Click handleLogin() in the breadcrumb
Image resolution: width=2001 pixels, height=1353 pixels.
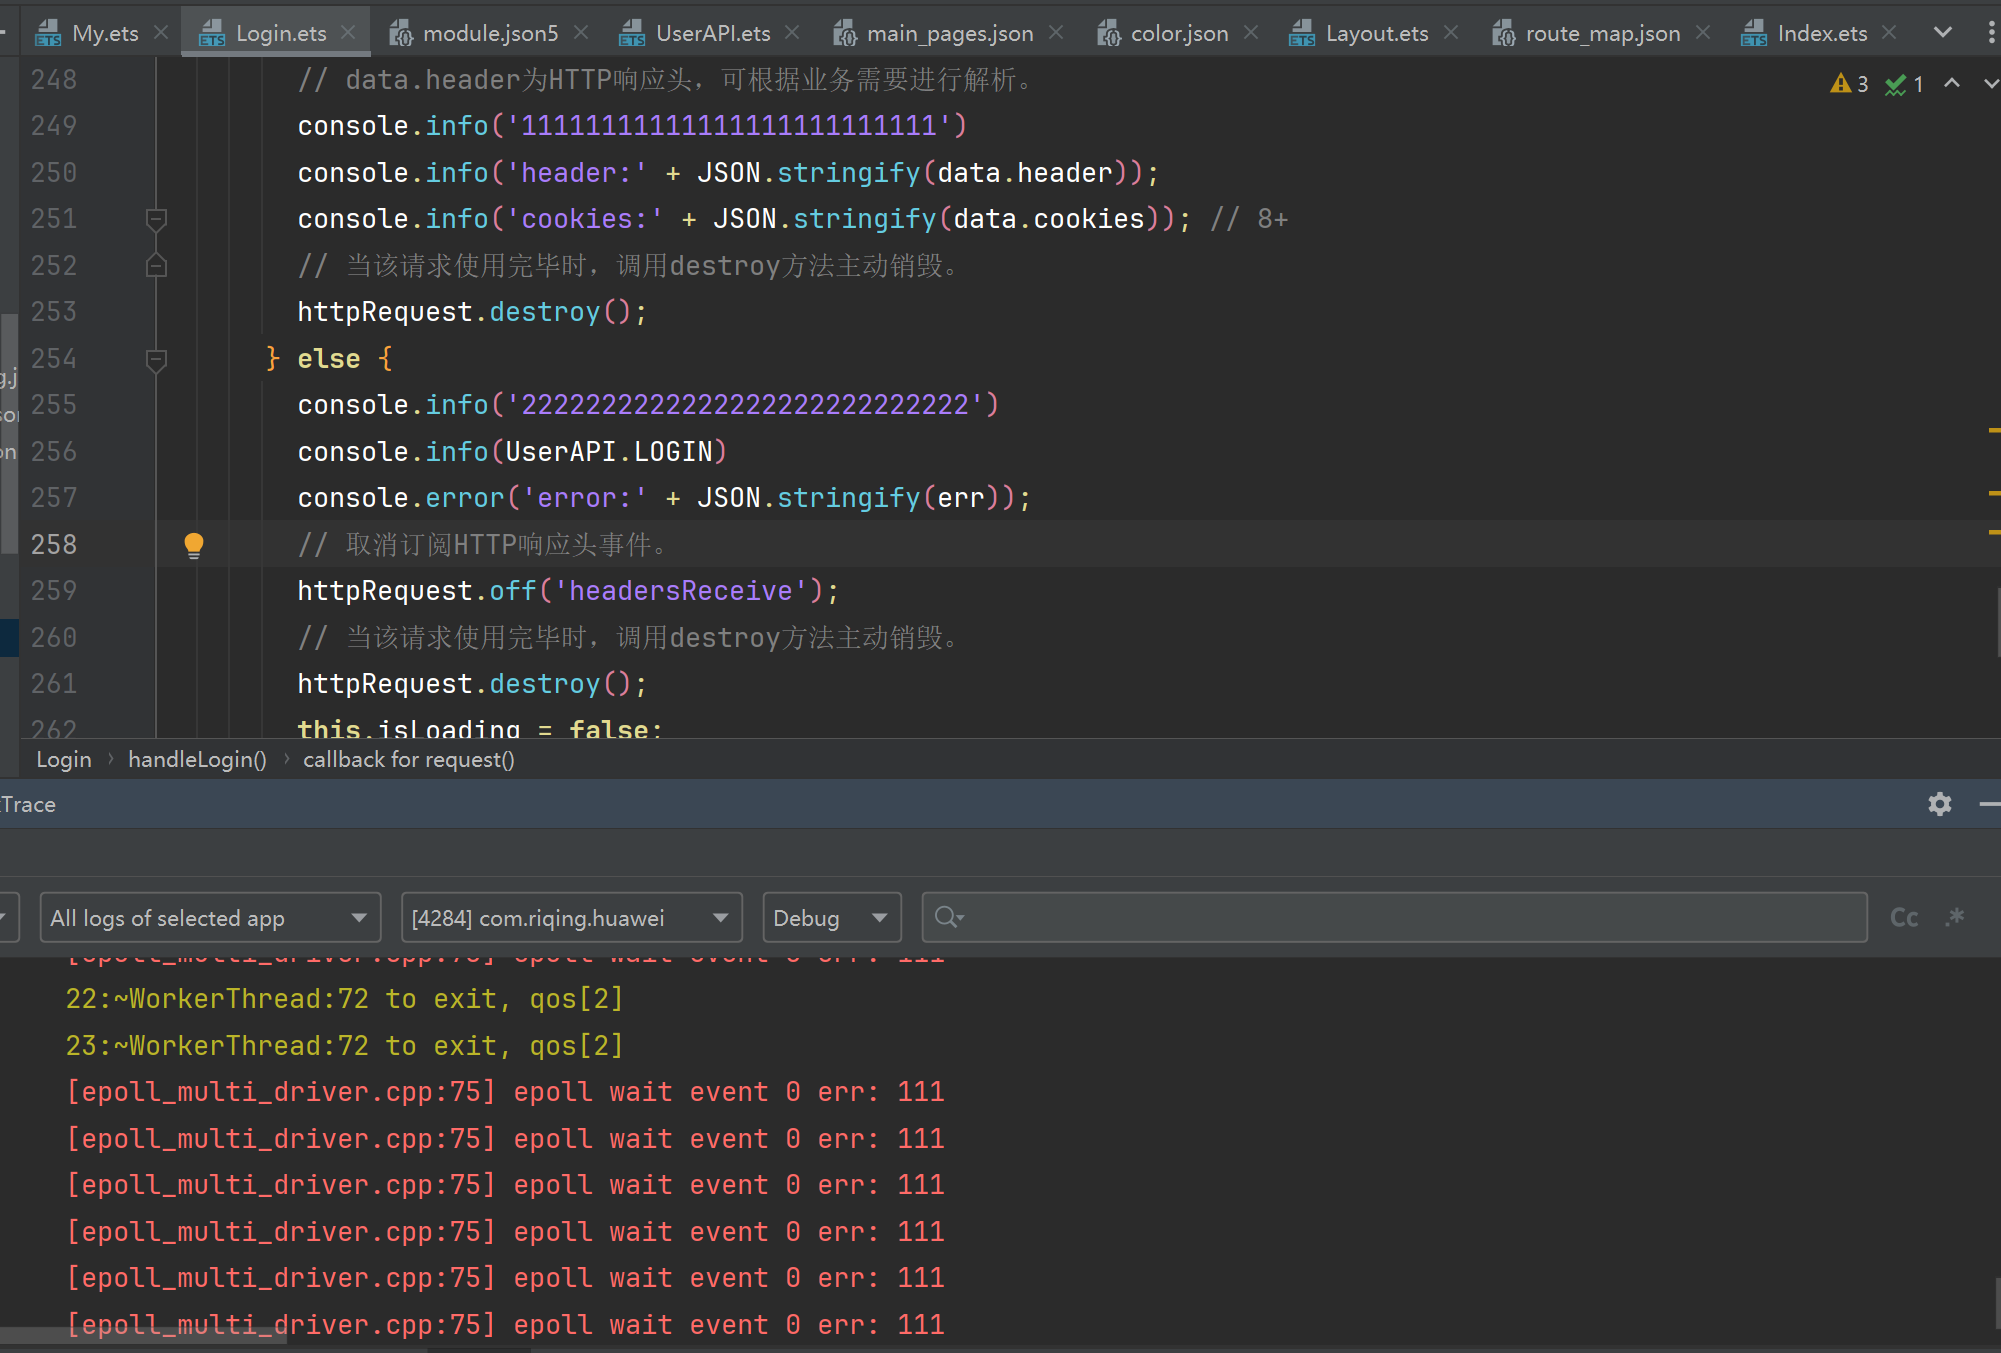[197, 760]
